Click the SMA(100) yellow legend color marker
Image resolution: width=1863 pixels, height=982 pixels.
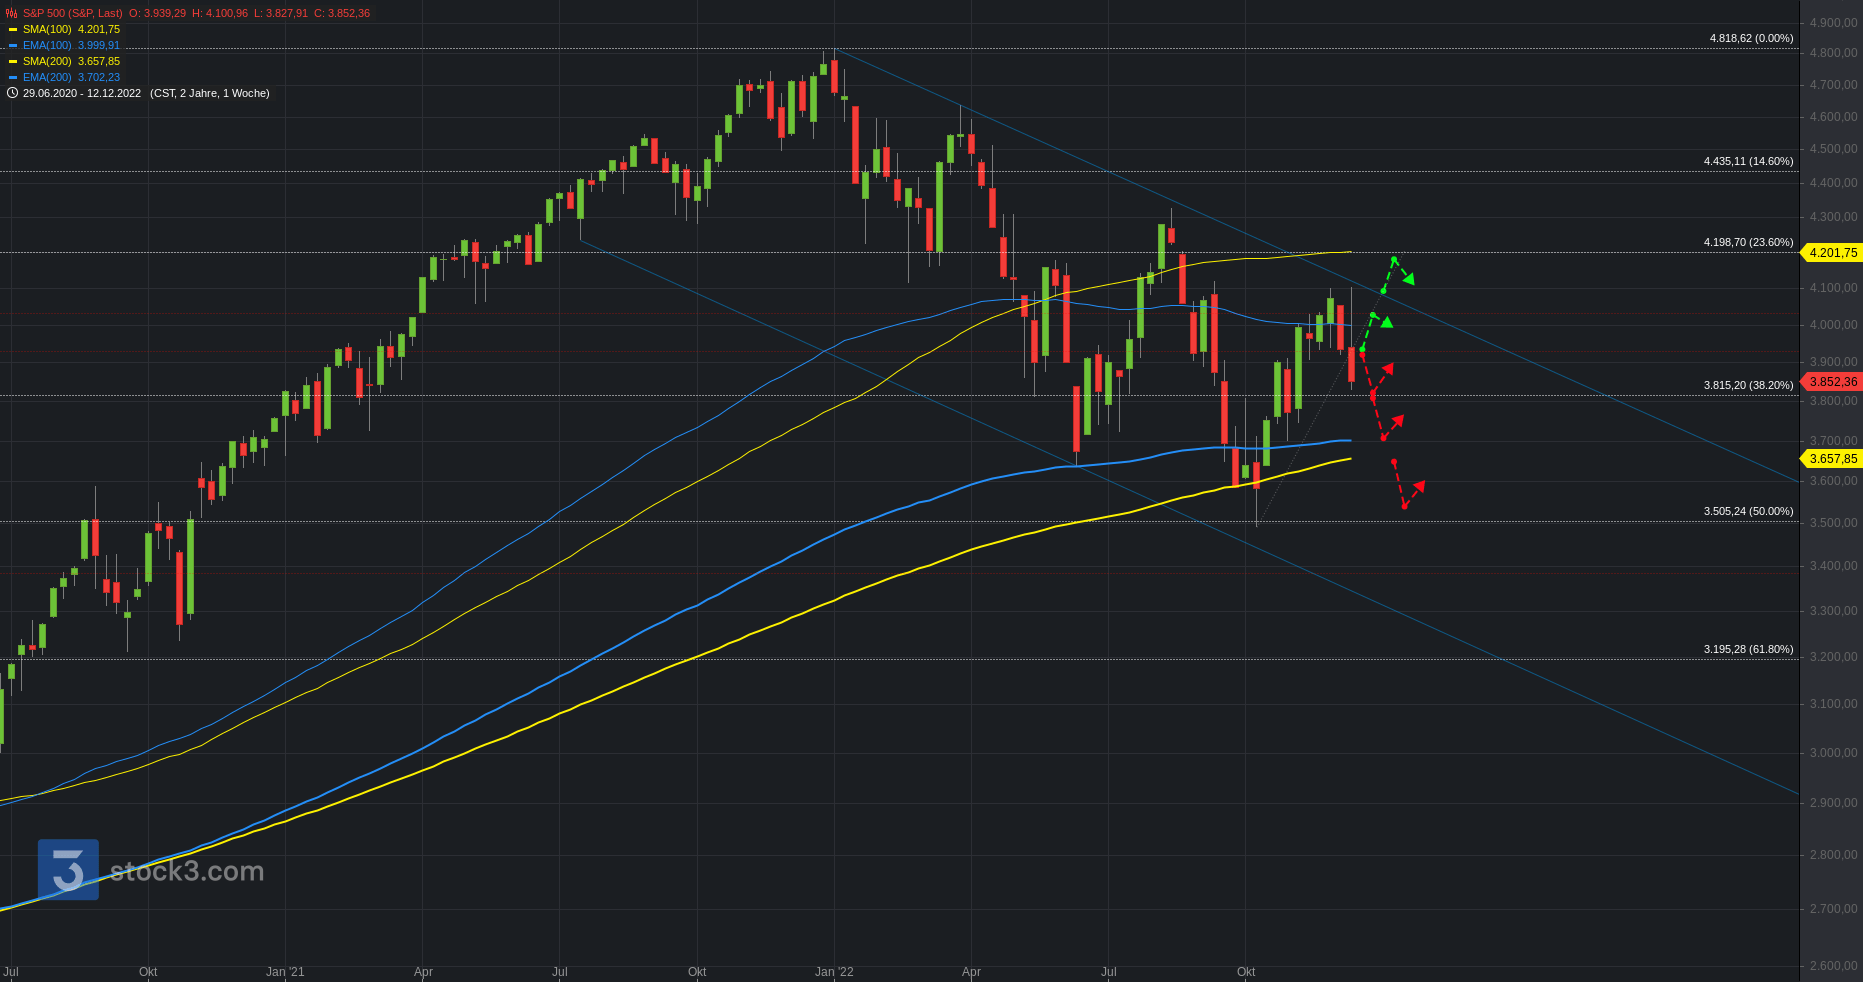(x=13, y=29)
